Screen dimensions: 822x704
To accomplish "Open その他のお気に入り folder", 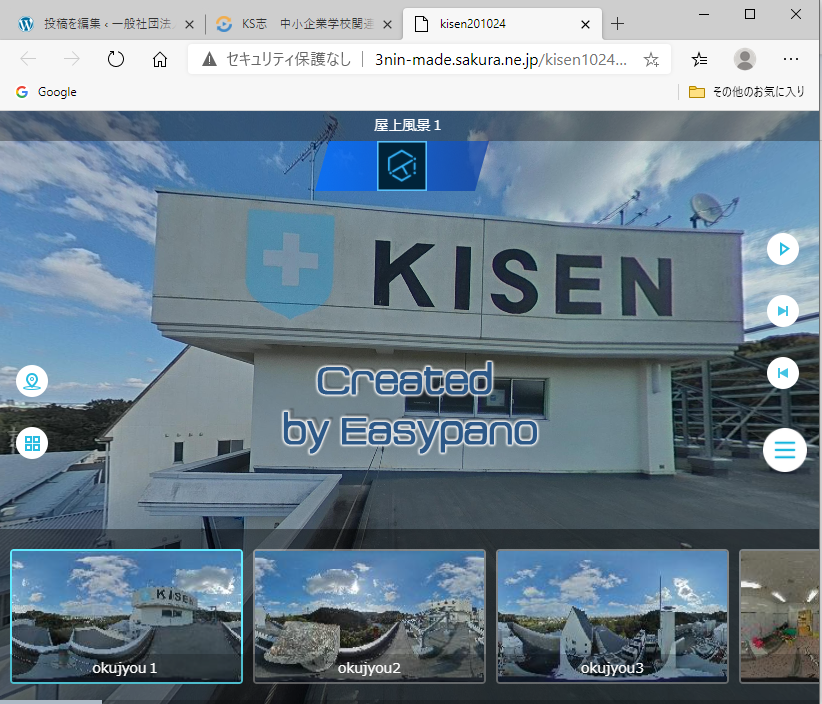I will tap(747, 92).
